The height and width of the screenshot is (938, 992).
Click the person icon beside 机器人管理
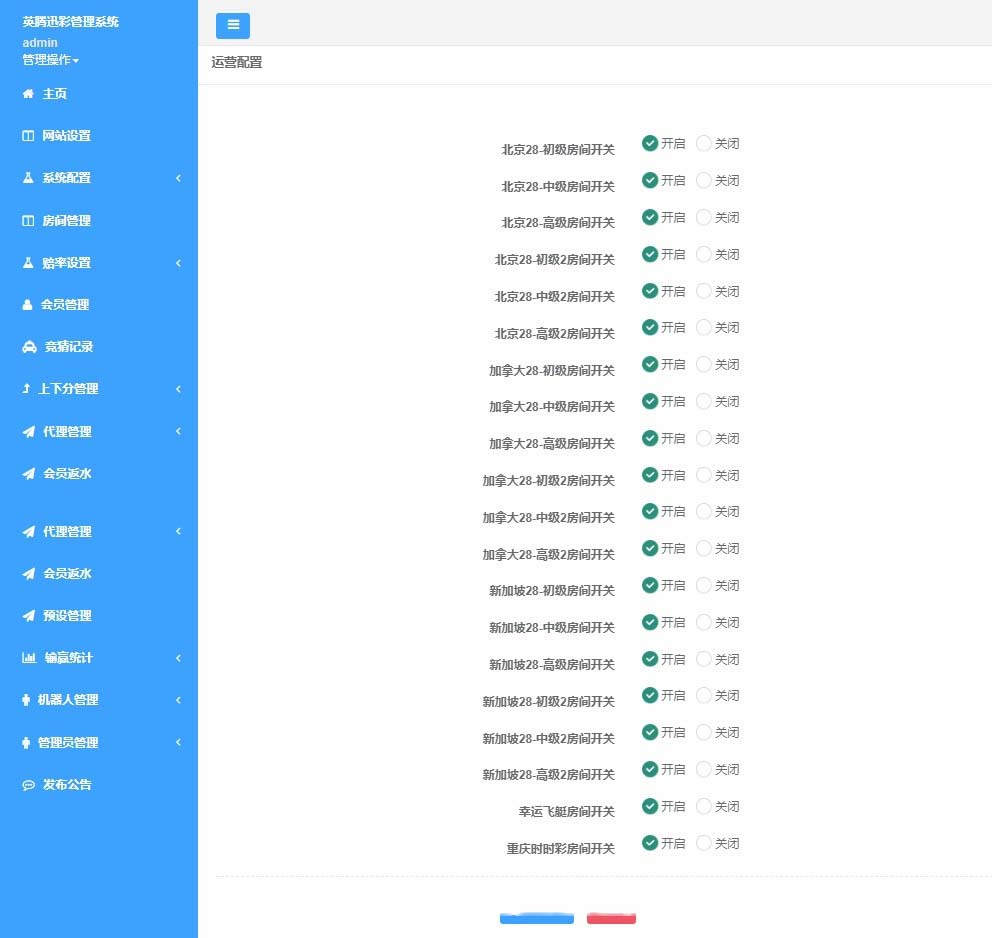tap(26, 700)
